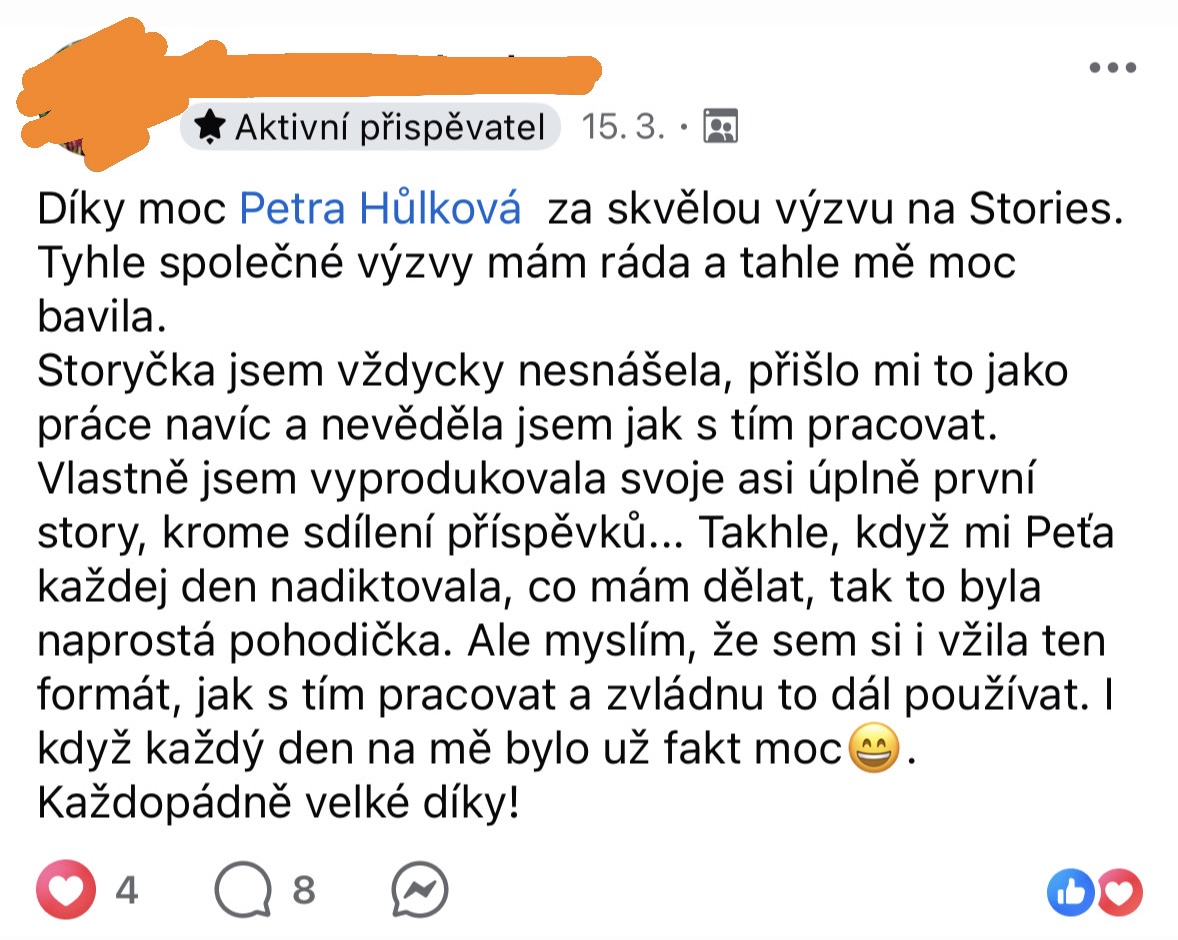Click the small heart reaction icon at bottom right

coord(1119,892)
